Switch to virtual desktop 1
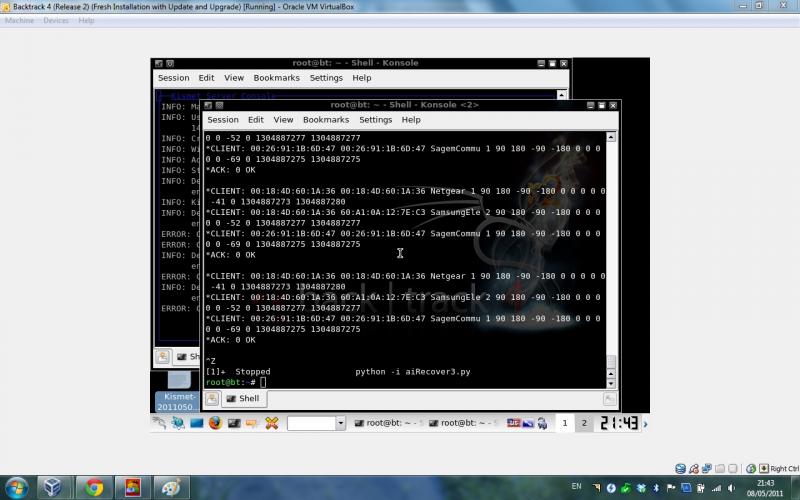The height and width of the screenshot is (500, 800). pyautogui.click(x=565, y=424)
